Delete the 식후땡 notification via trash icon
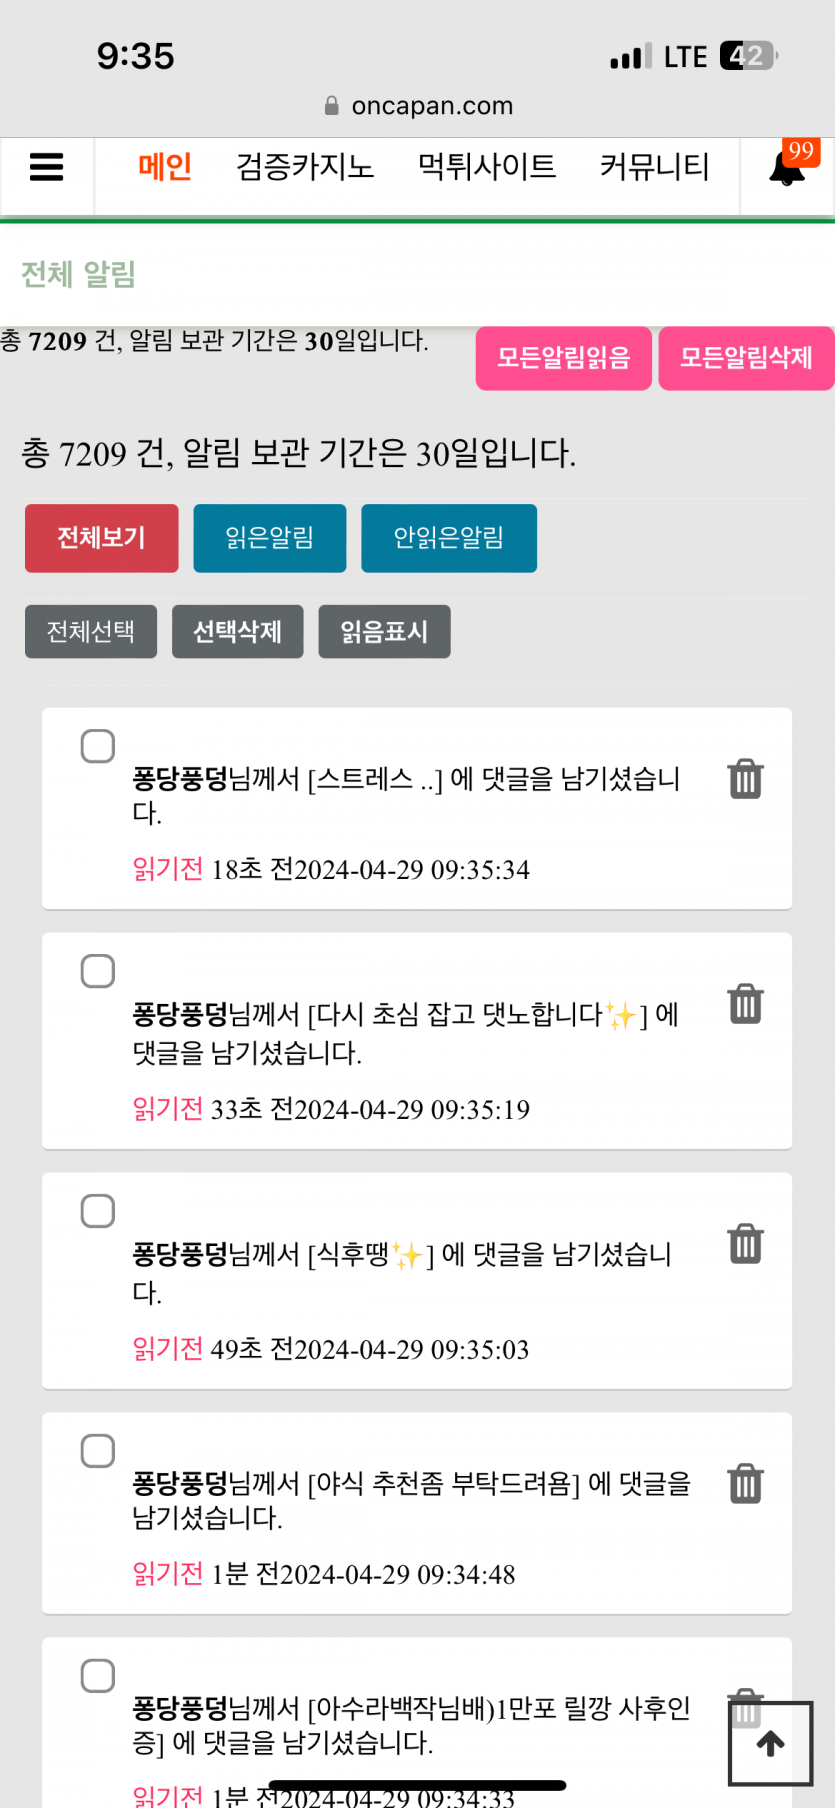This screenshot has width=835, height=1808. [745, 1244]
